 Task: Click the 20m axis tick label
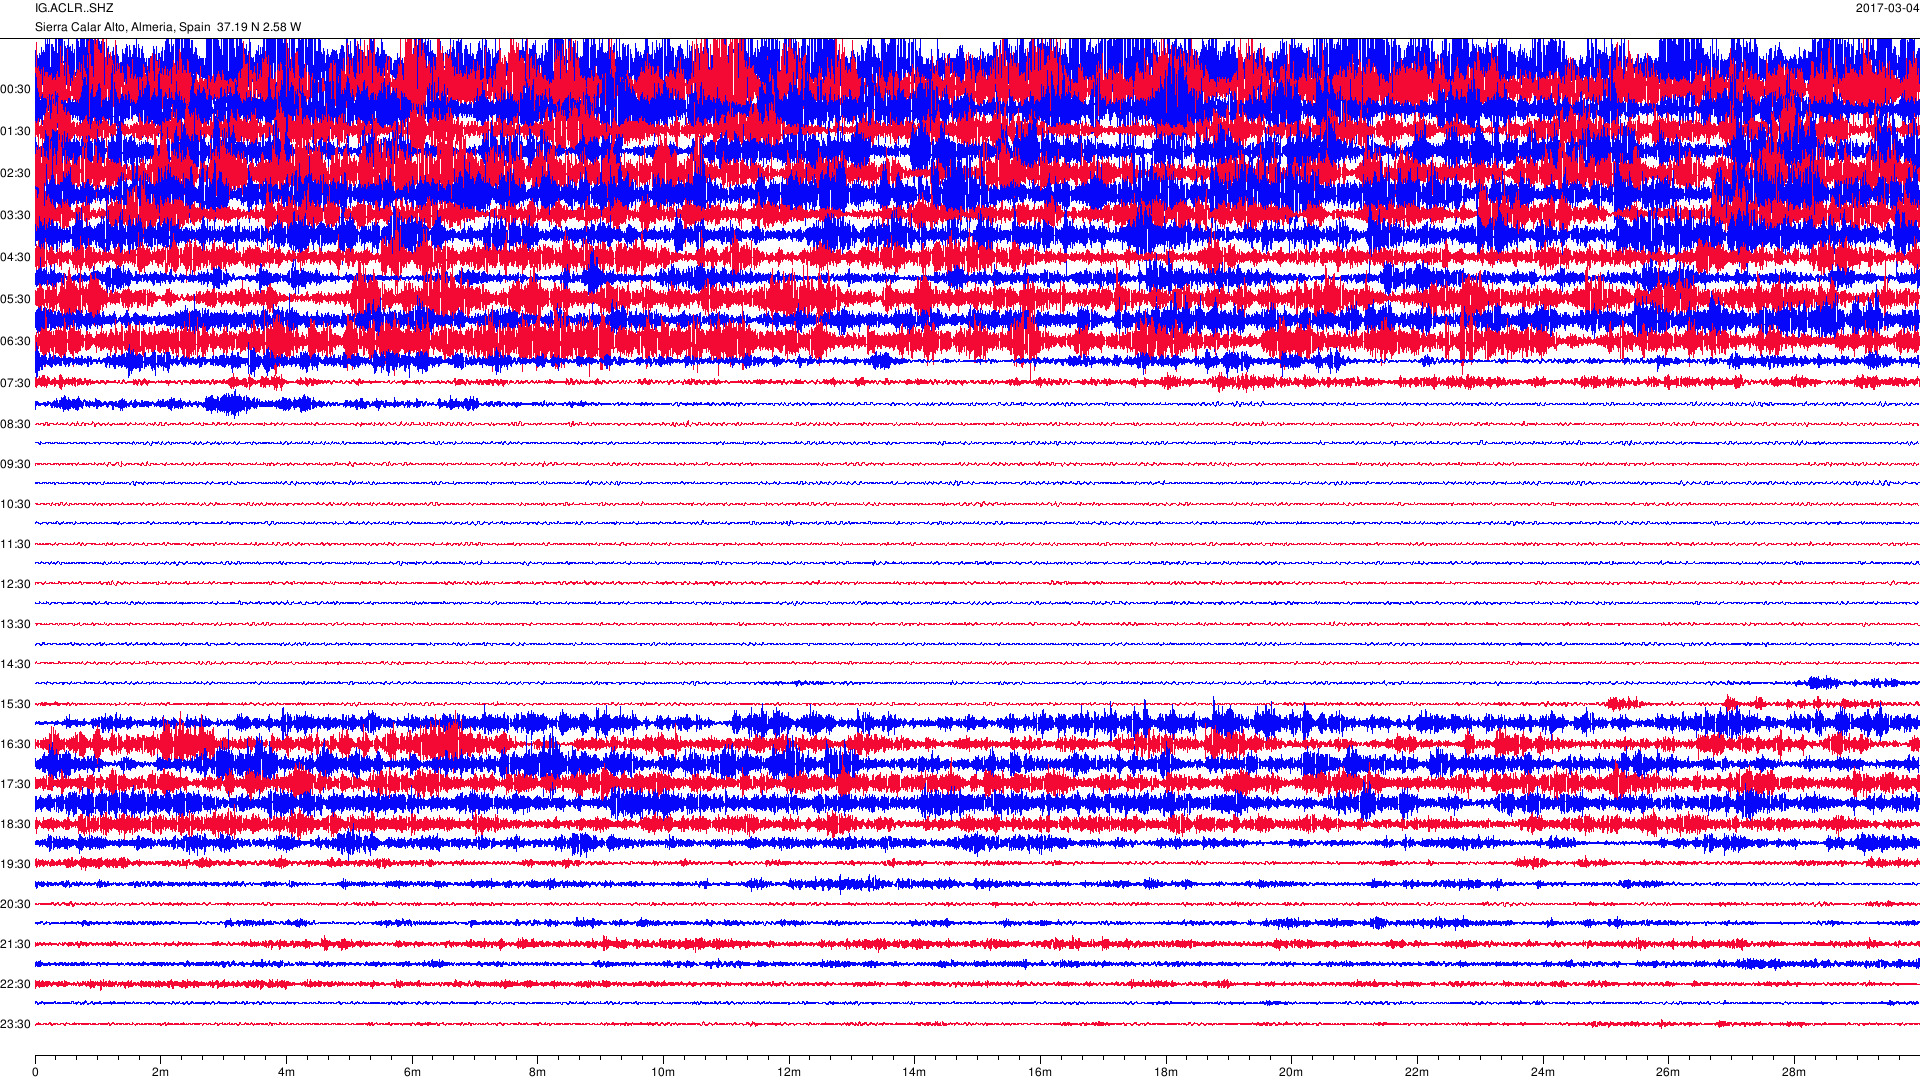(x=1291, y=1072)
